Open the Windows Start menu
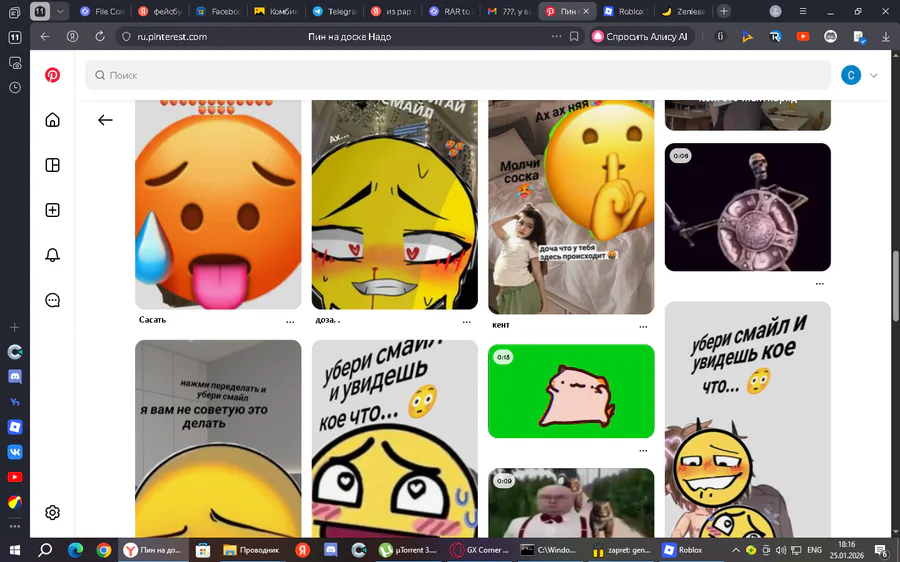The image size is (900, 562). tap(14, 550)
